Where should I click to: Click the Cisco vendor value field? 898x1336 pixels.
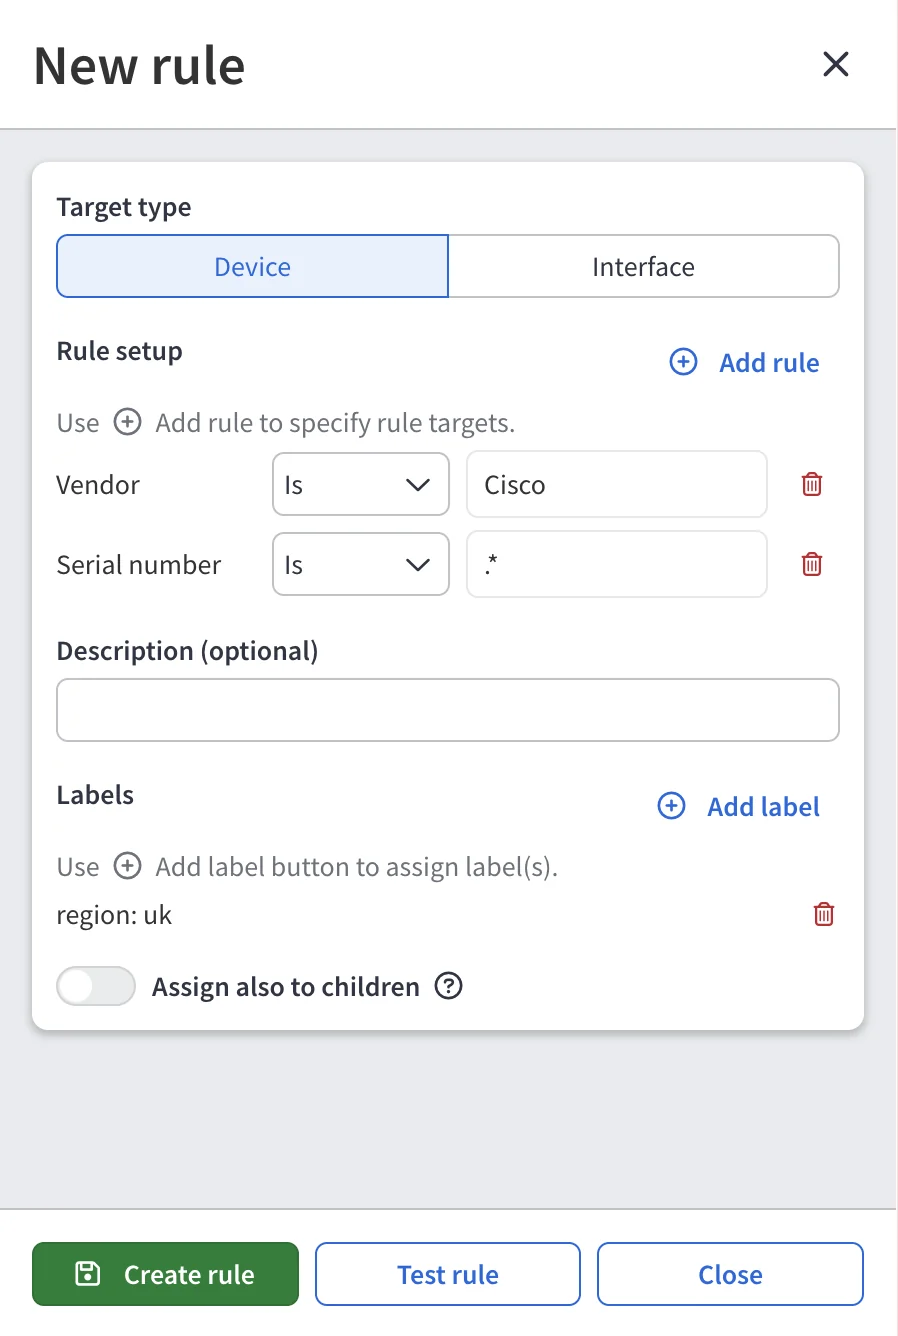pyautogui.click(x=617, y=484)
